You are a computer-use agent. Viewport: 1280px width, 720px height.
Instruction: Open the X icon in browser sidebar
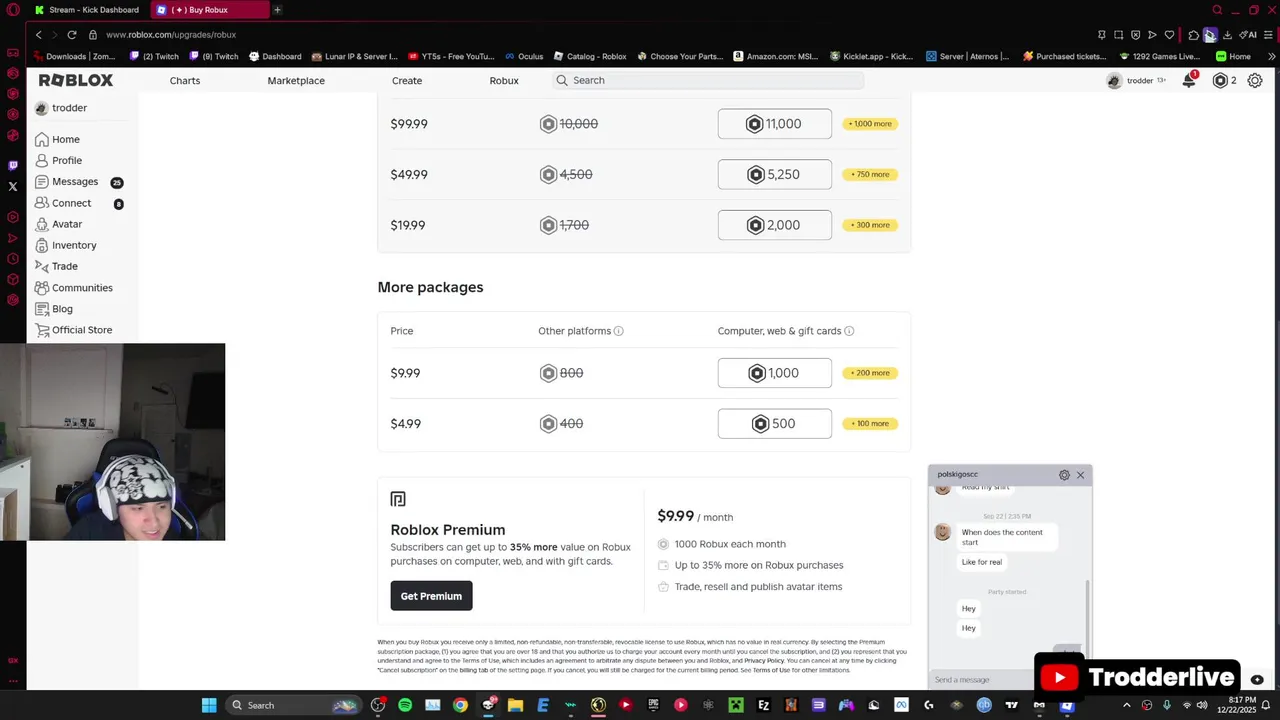[x=13, y=186]
